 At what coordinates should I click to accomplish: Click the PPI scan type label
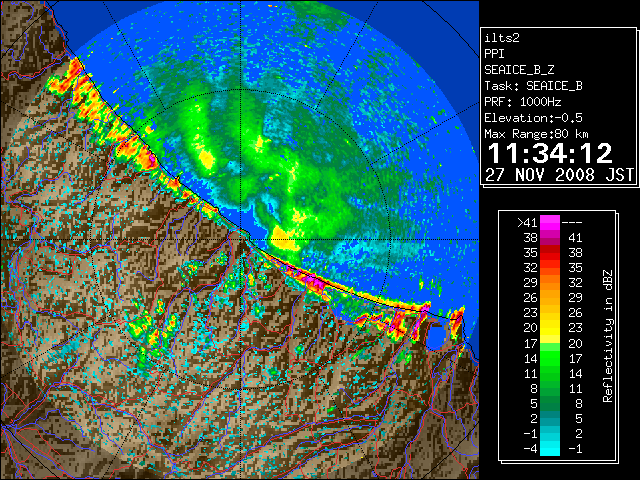click(494, 54)
